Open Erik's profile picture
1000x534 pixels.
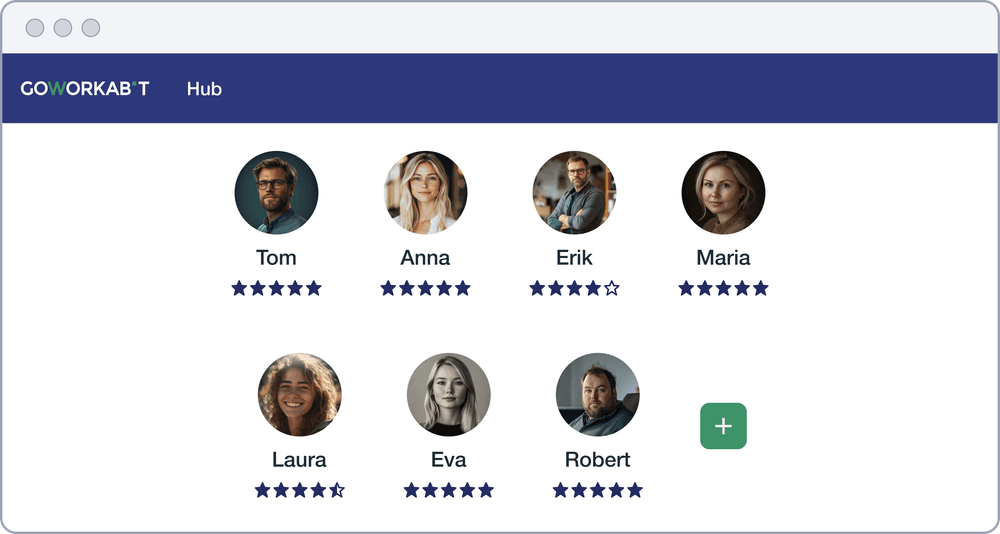pyautogui.click(x=574, y=193)
